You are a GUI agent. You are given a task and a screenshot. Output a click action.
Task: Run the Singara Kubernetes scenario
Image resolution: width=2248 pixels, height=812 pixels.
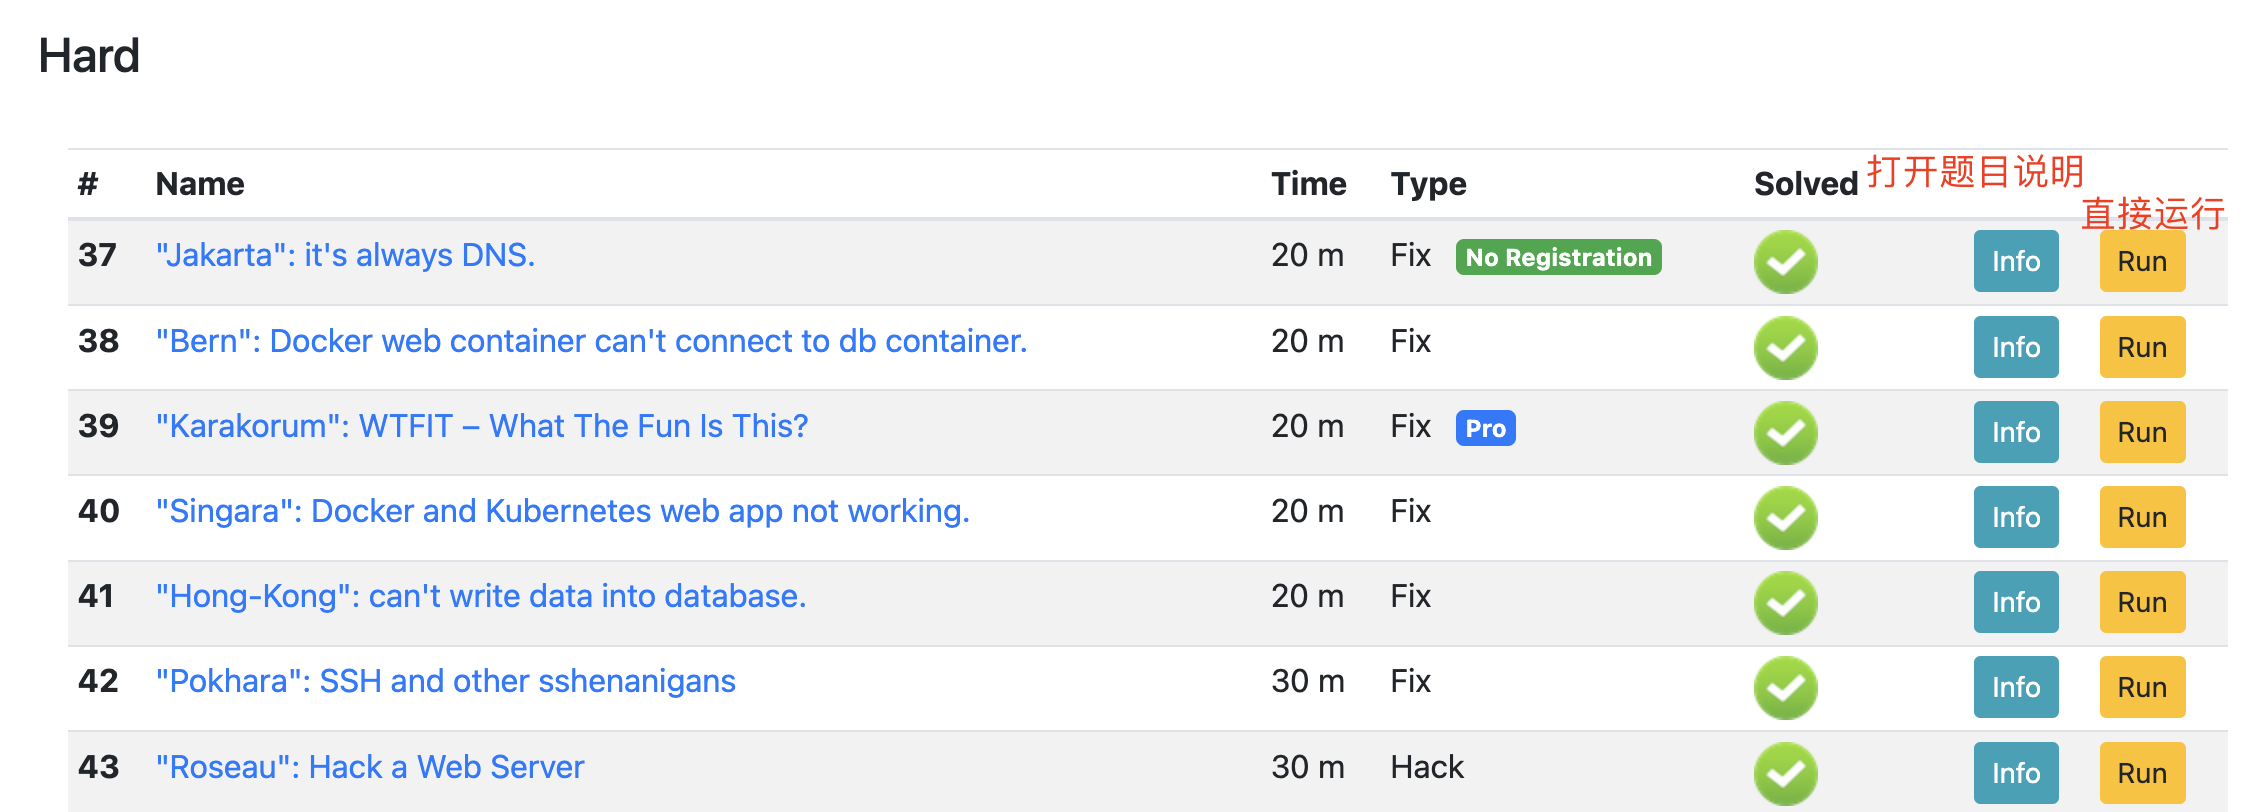click(x=2142, y=517)
